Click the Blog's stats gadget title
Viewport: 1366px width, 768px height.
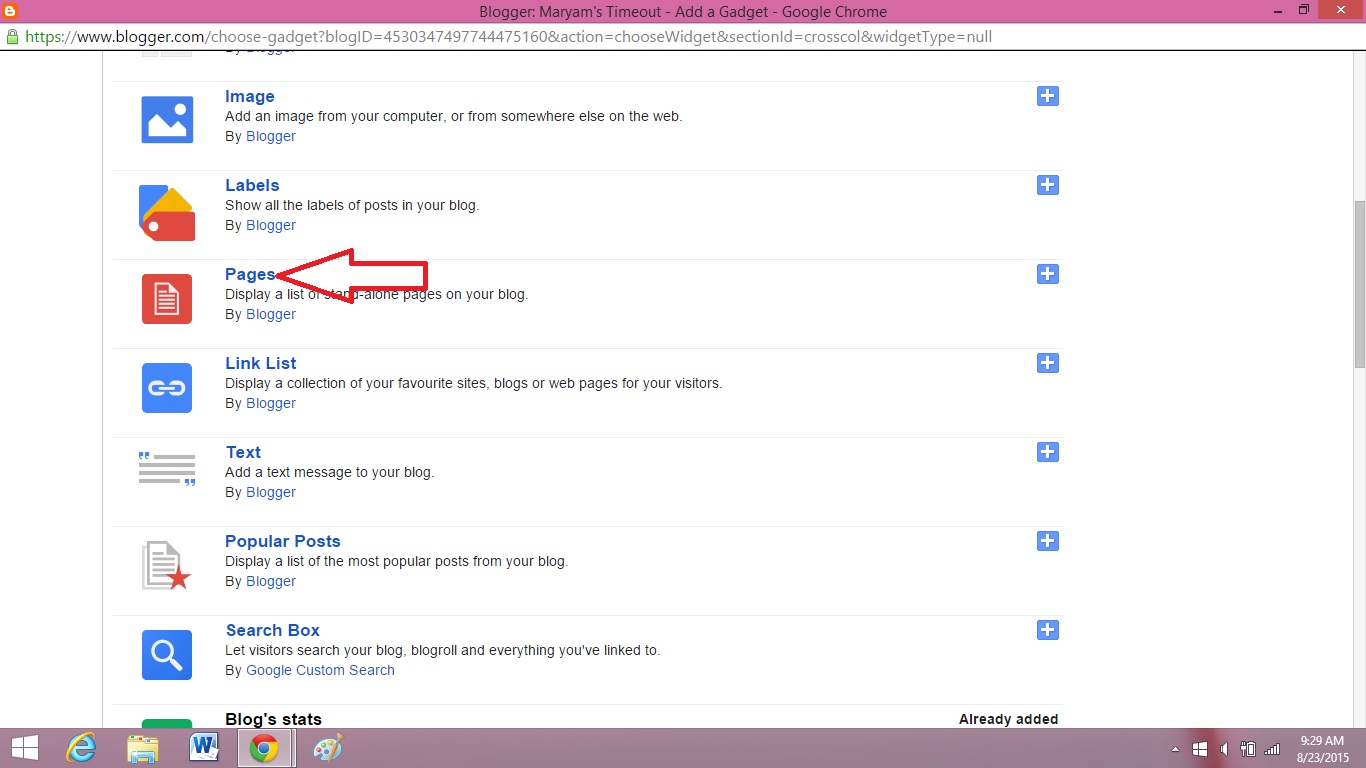274,719
